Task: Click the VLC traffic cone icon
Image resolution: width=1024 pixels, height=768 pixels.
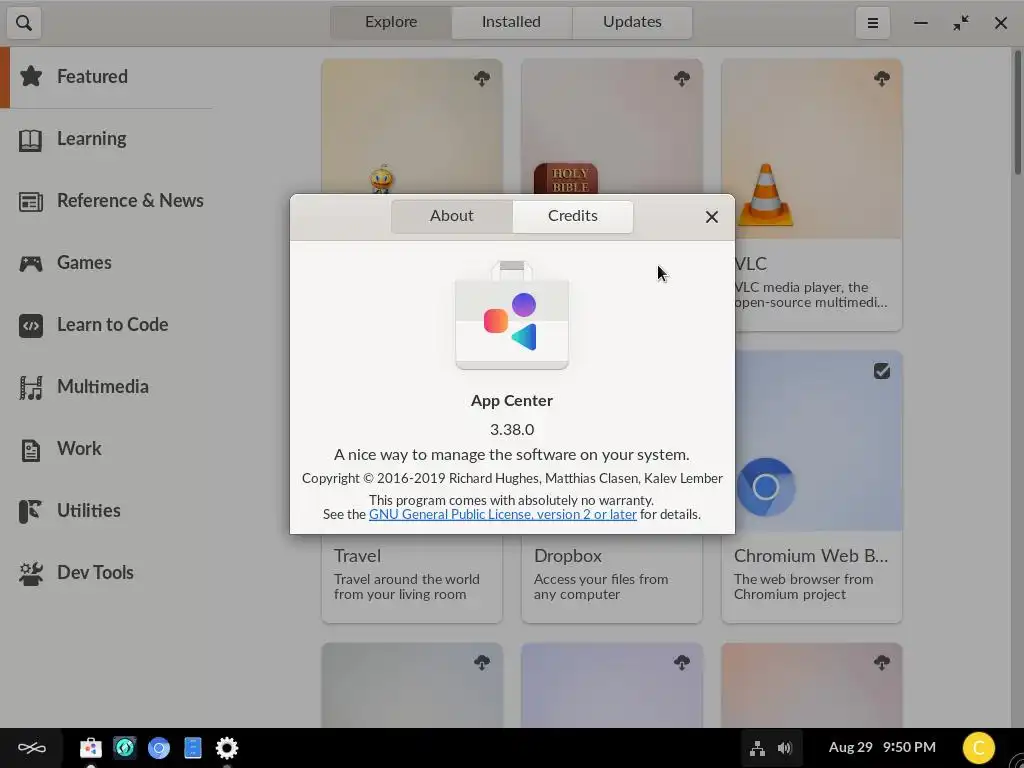Action: click(x=765, y=195)
